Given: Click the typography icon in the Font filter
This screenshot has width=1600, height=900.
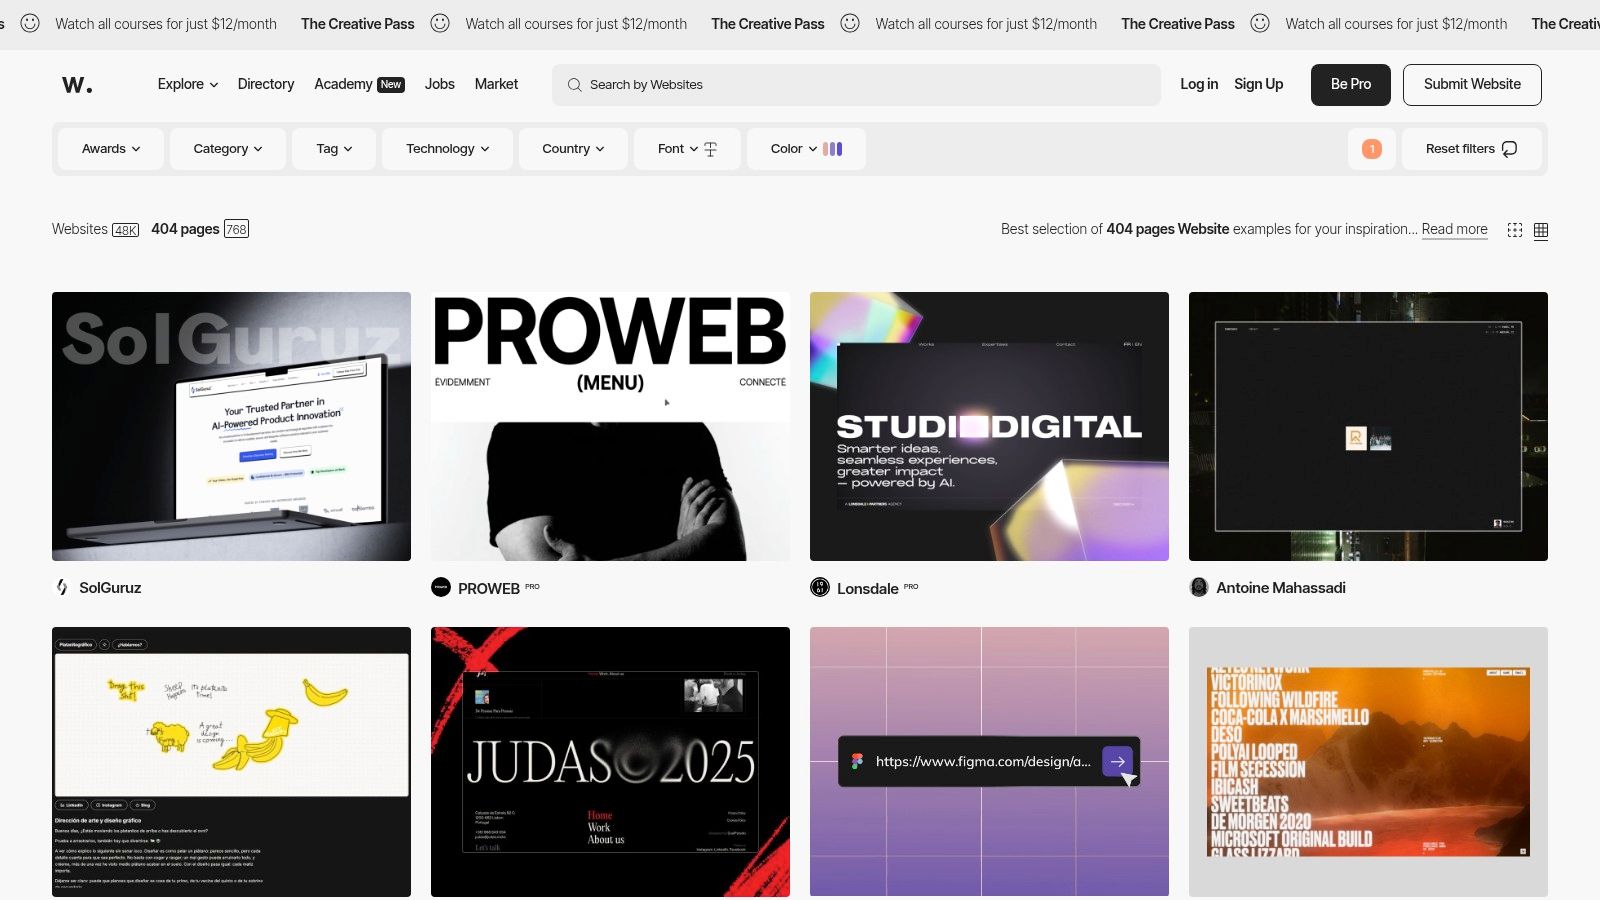Looking at the screenshot, I should click(x=710, y=148).
